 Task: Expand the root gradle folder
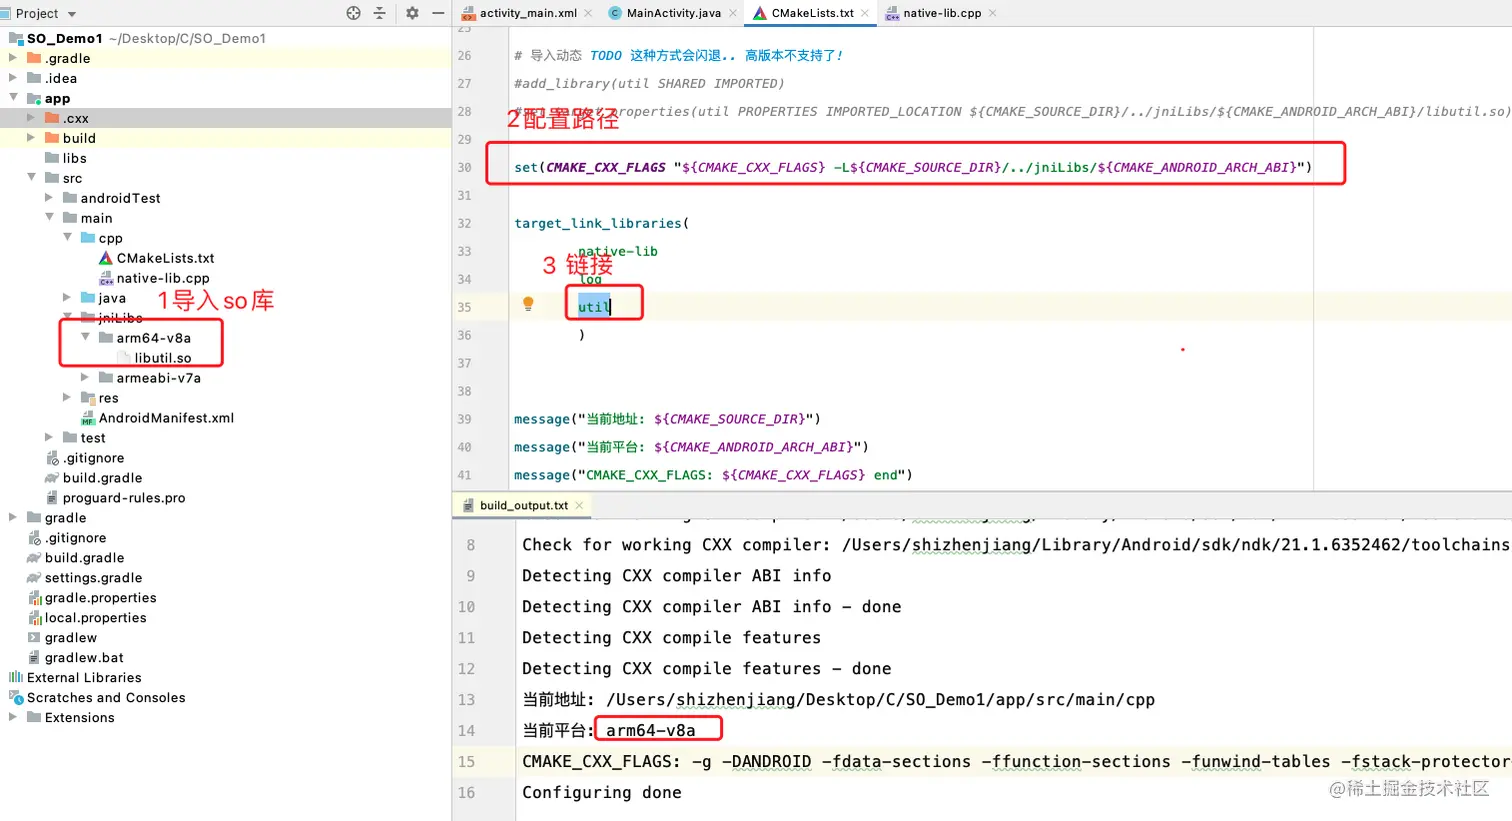13,518
